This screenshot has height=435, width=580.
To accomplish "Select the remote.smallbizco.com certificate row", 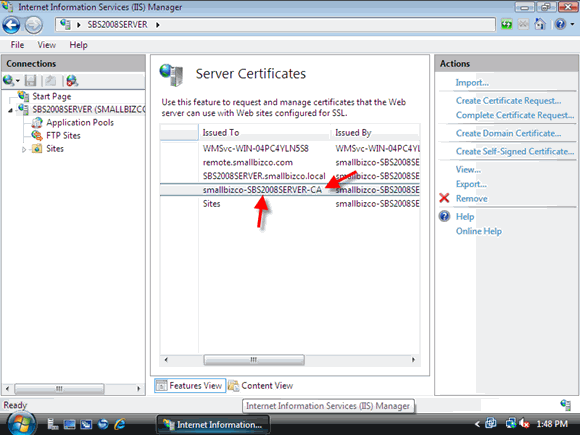I will pyautogui.click(x=290, y=162).
